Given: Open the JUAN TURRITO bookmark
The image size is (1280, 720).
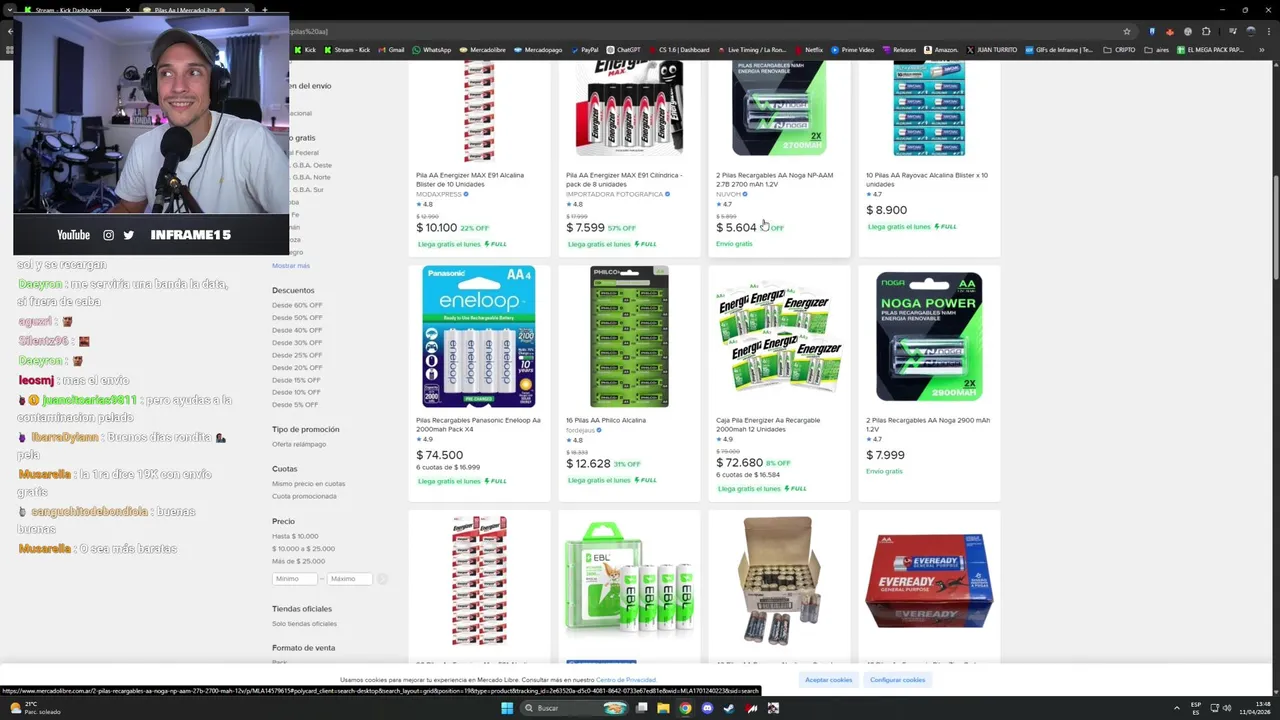Looking at the screenshot, I should [991, 50].
